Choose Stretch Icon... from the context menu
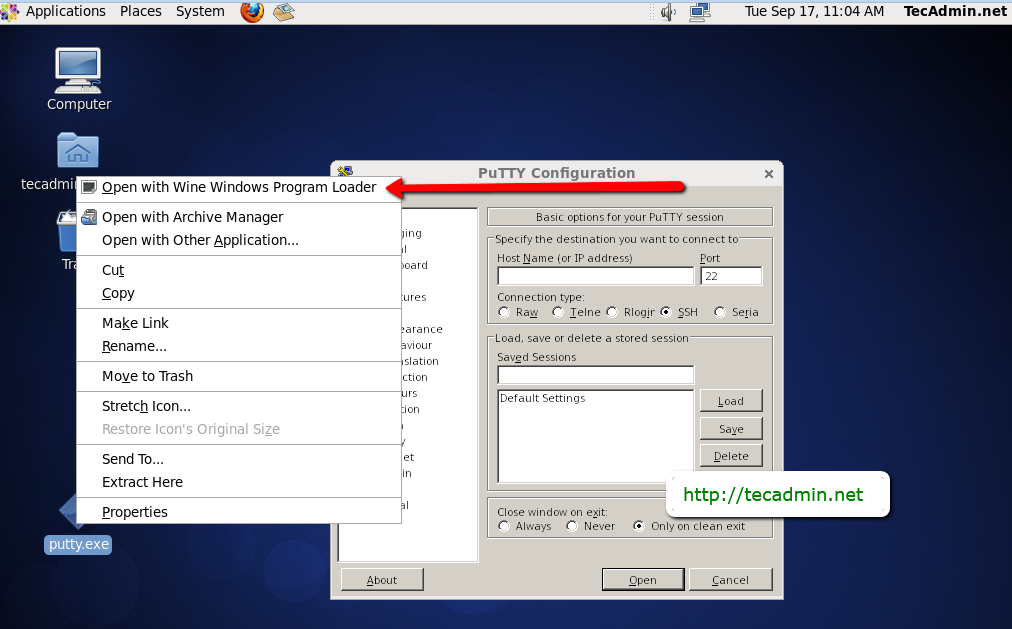The image size is (1012, 629). tap(239, 406)
